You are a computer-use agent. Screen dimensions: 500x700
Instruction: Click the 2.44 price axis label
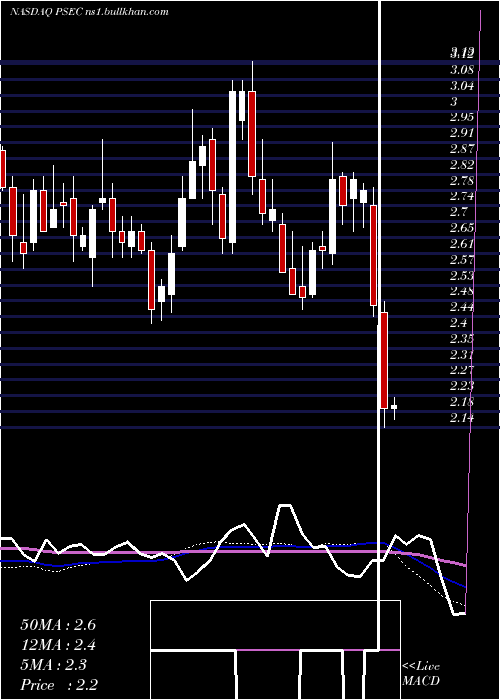tap(462, 308)
